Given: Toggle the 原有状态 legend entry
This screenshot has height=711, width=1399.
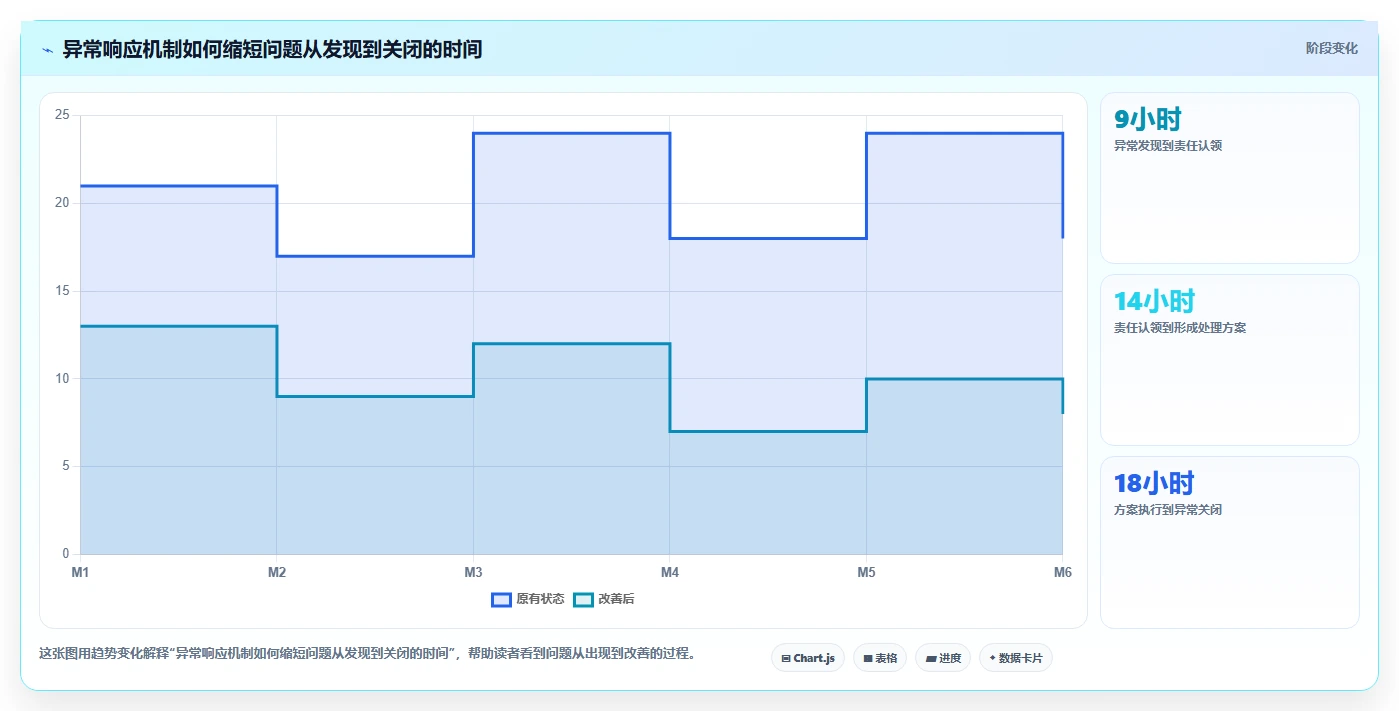Looking at the screenshot, I should (528, 599).
